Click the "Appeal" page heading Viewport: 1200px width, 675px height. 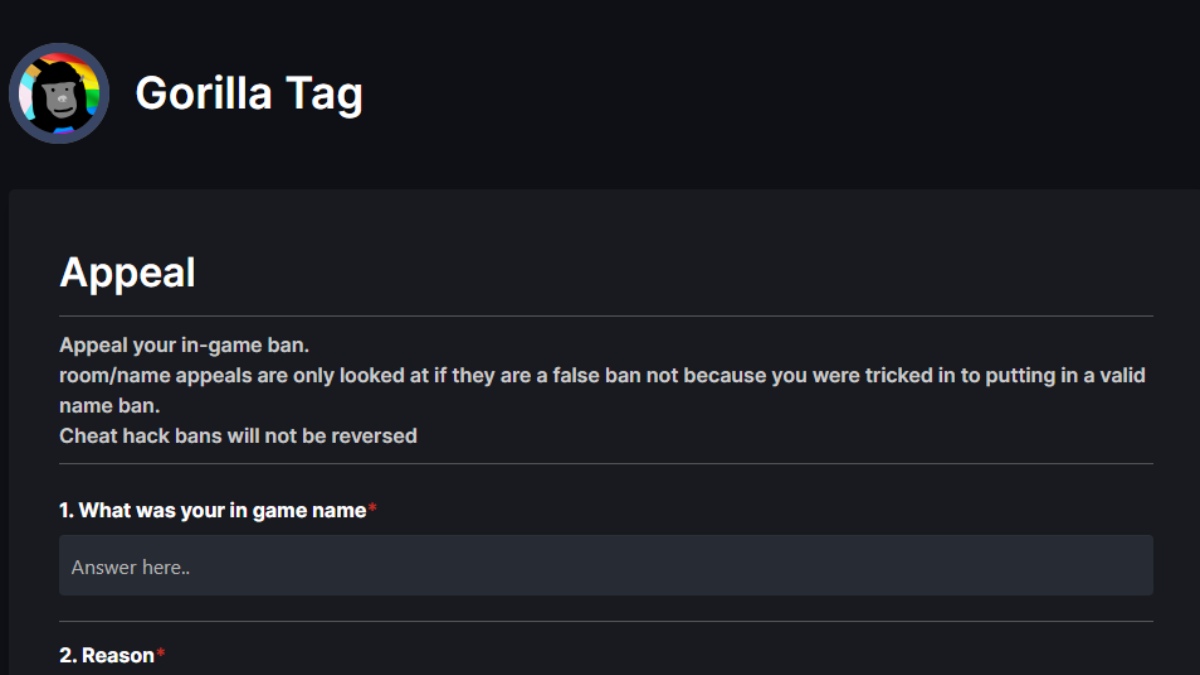coord(128,271)
